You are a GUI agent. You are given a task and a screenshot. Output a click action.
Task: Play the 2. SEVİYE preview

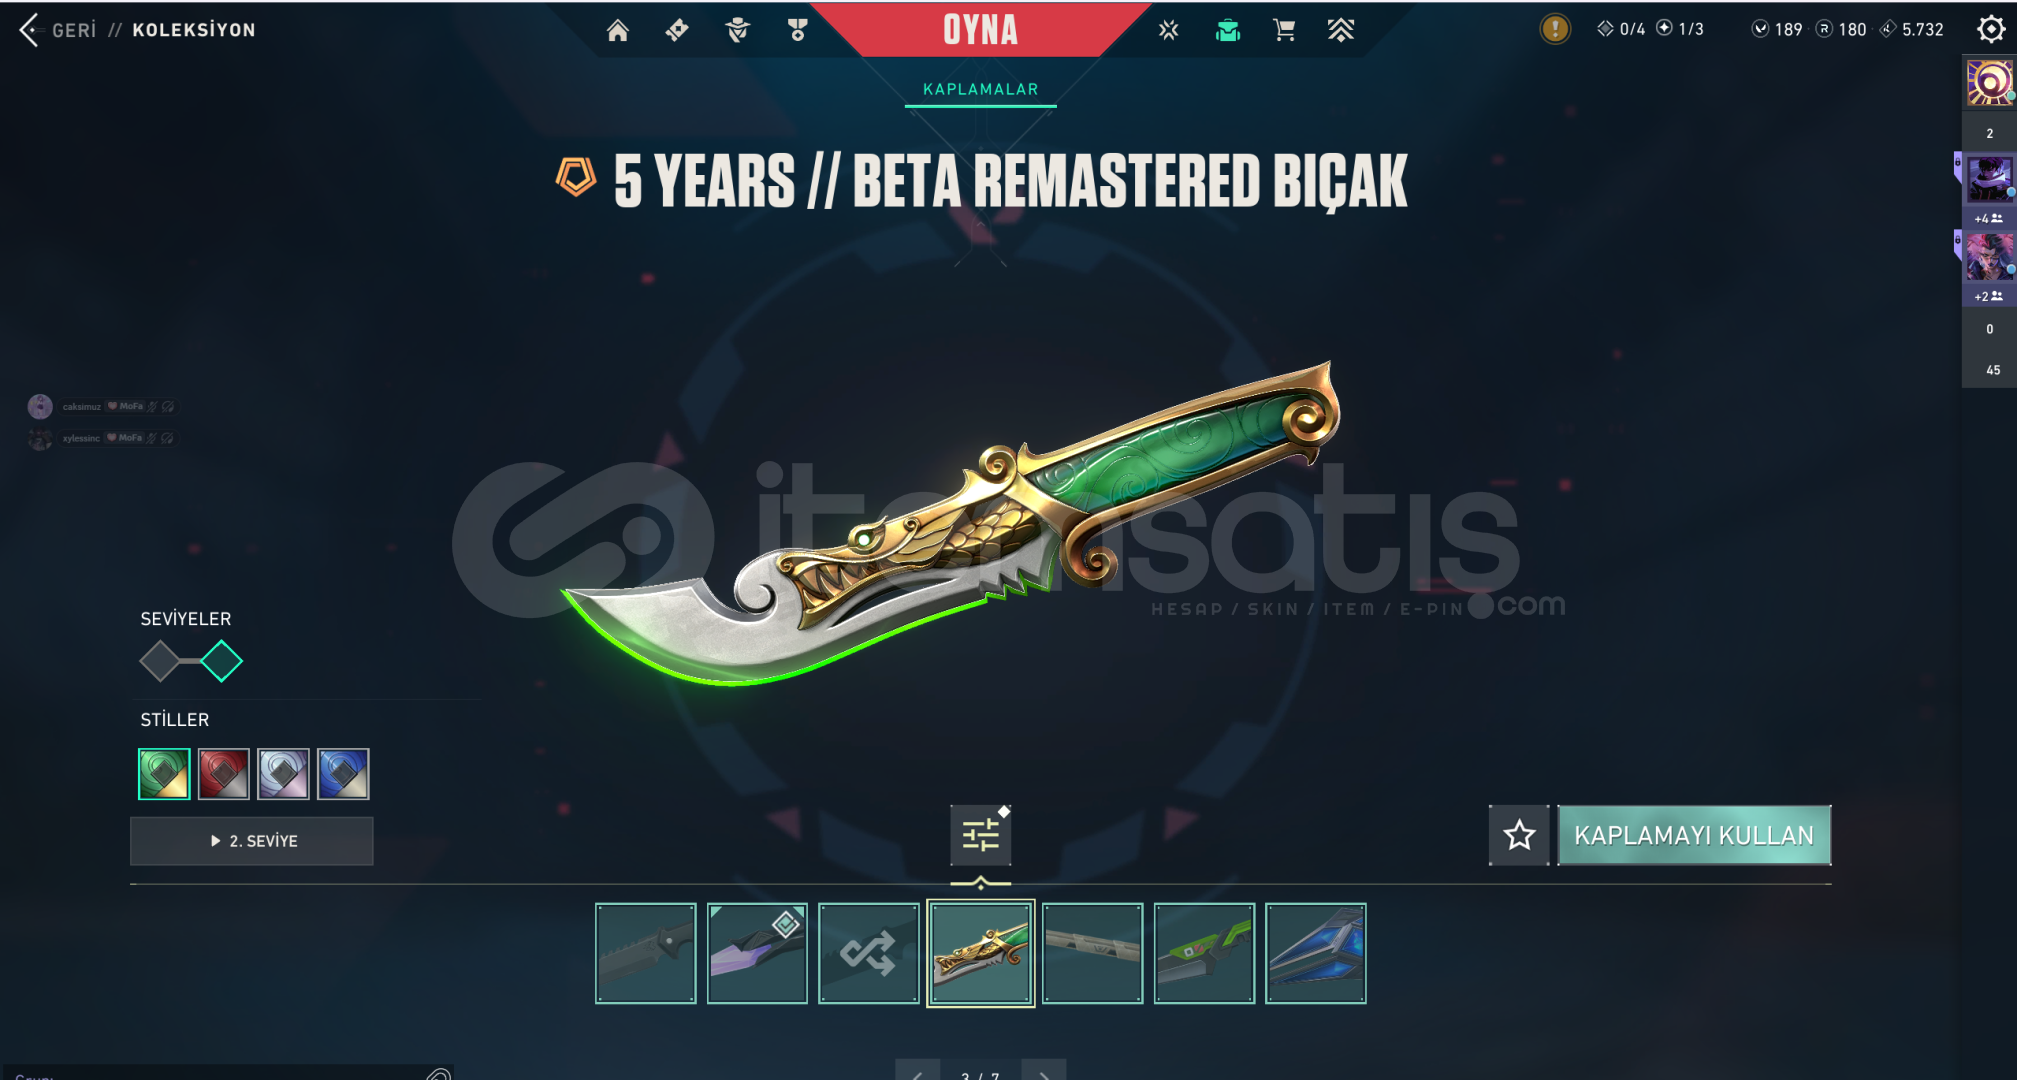tap(252, 841)
